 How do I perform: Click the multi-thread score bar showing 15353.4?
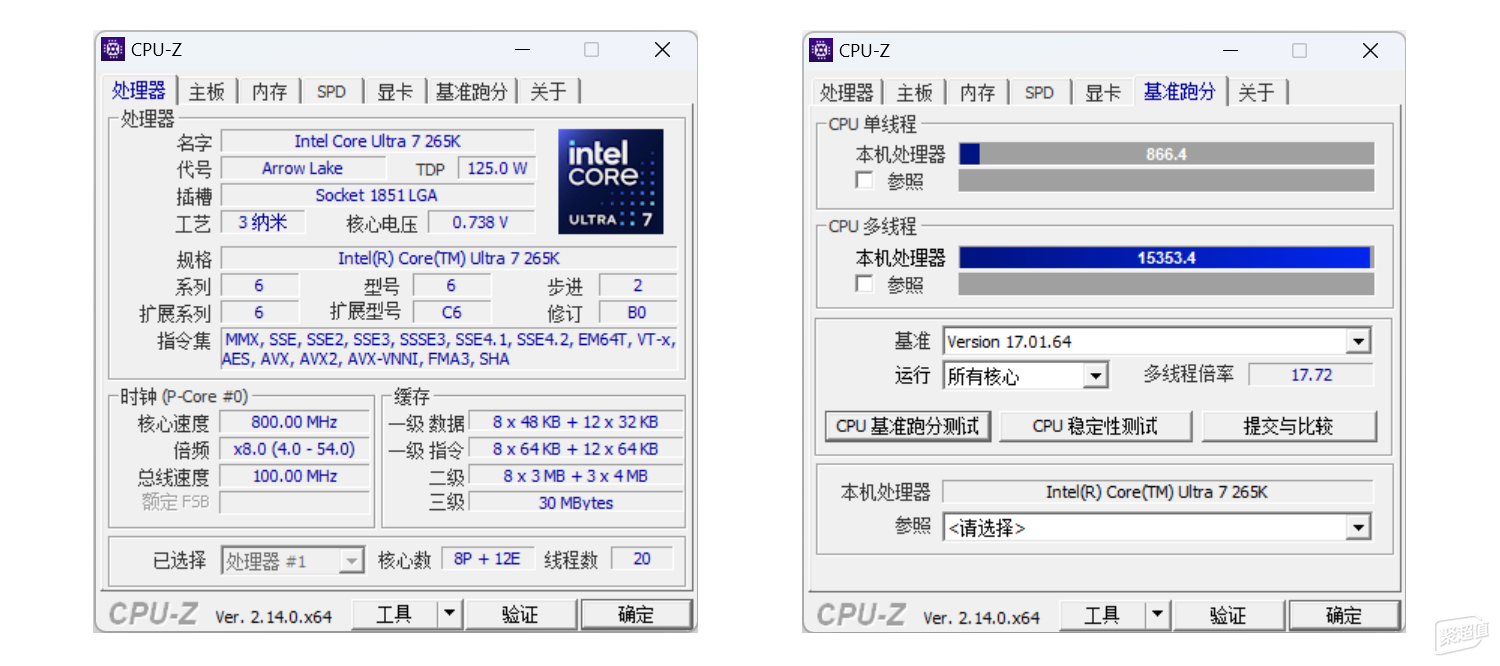[x=1166, y=257]
